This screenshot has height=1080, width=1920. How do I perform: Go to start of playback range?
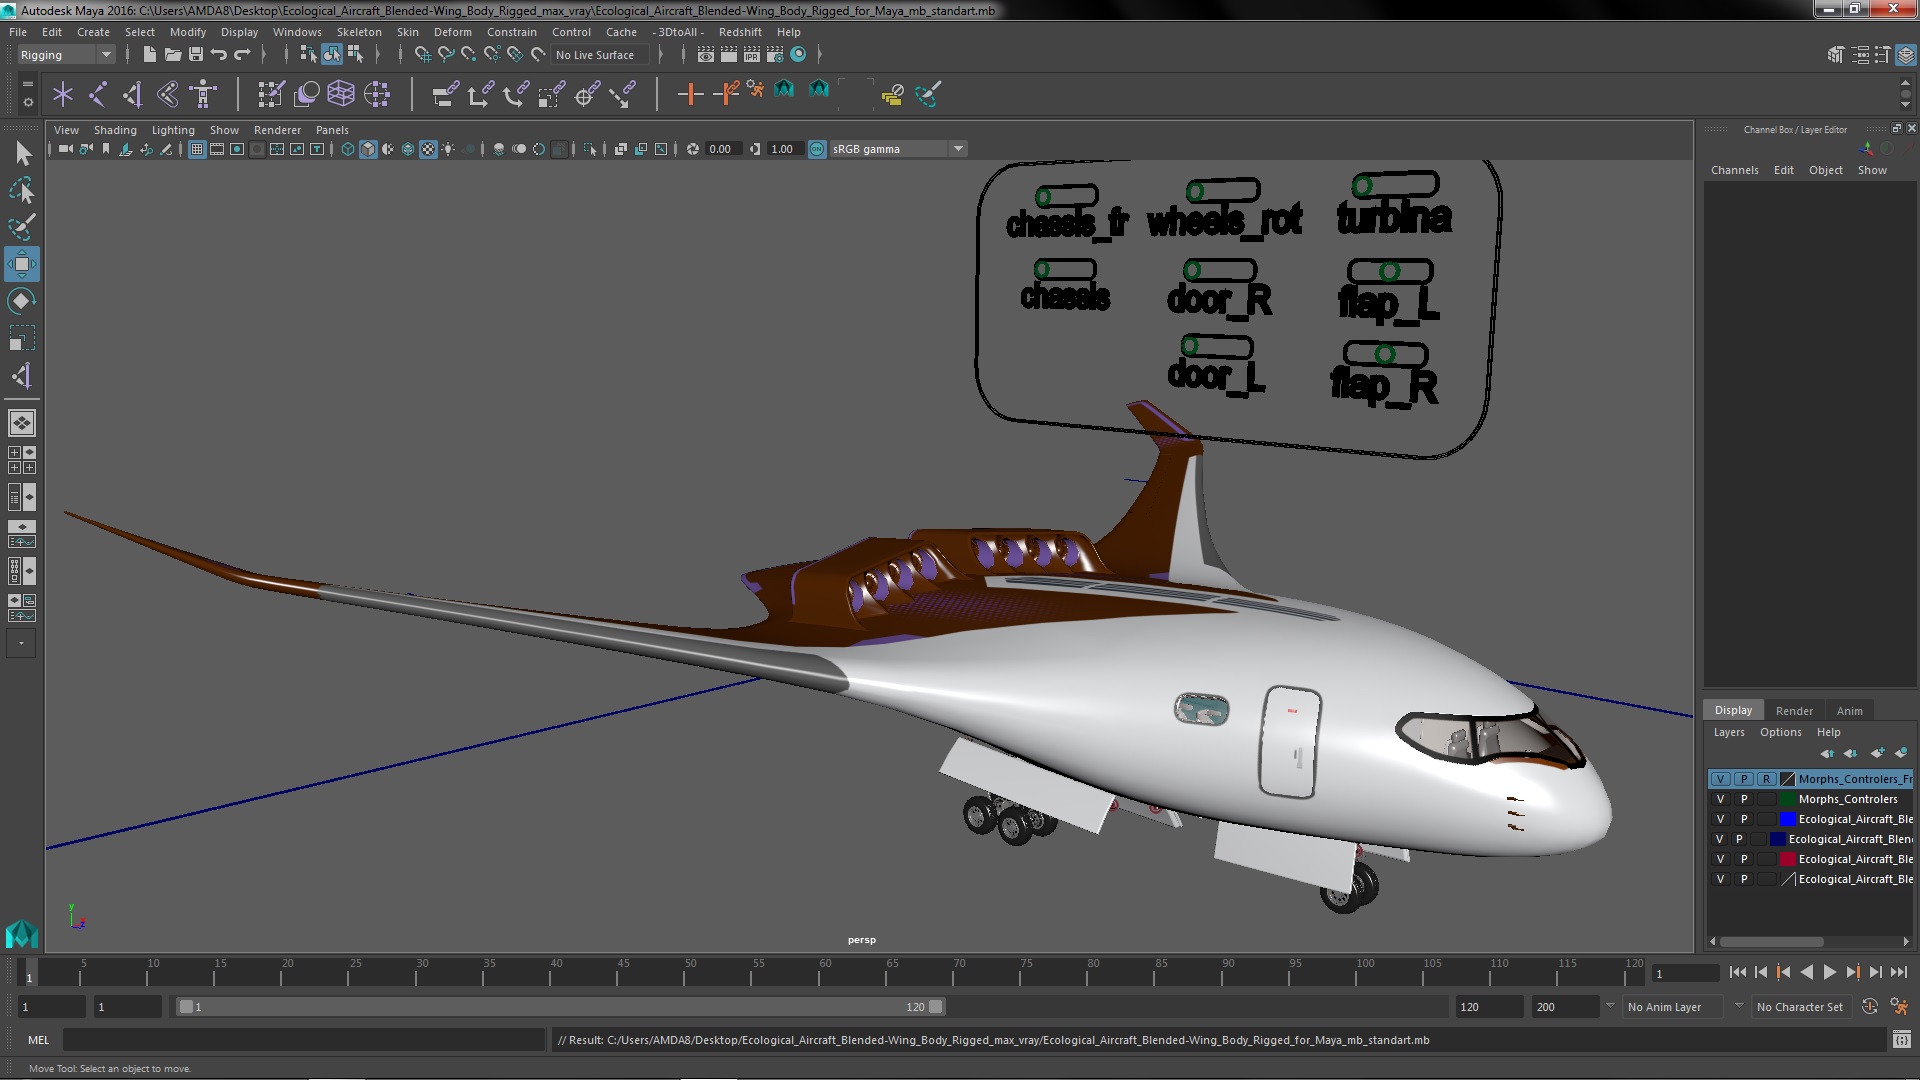1737,972
